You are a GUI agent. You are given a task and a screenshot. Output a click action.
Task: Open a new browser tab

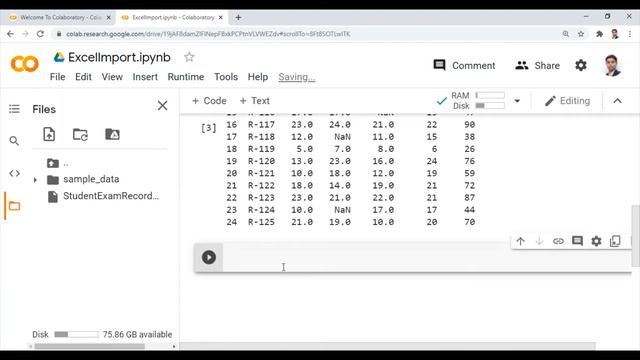point(238,18)
